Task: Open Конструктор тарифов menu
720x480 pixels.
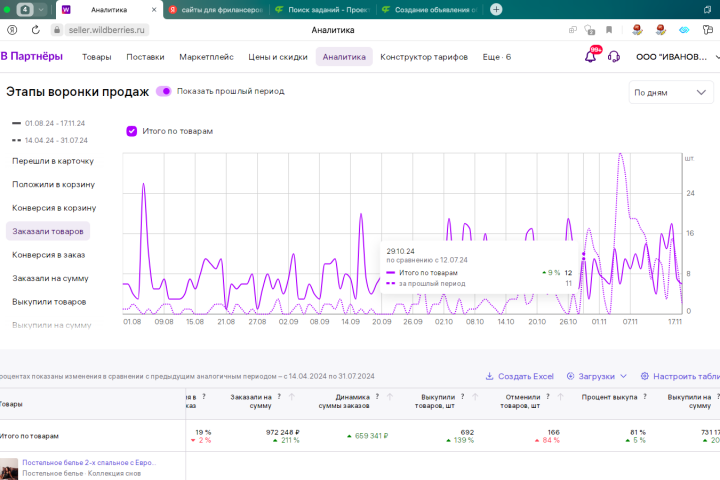Action: [x=424, y=57]
